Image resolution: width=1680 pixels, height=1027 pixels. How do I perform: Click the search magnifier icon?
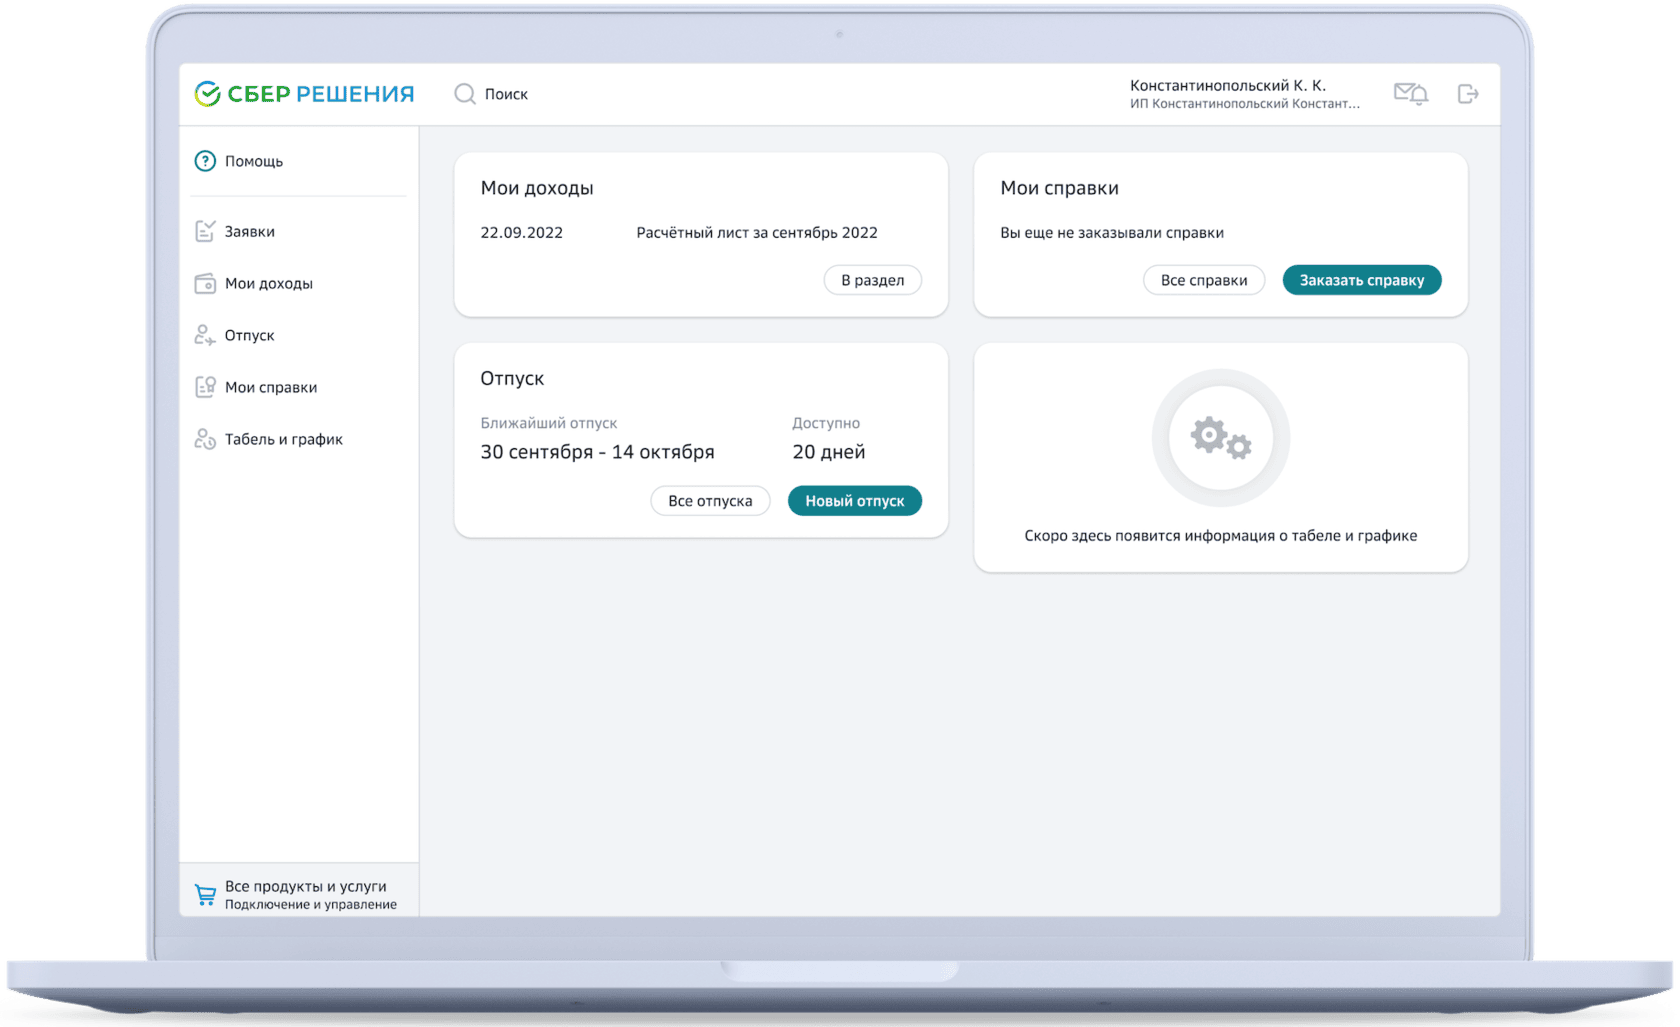[x=464, y=94]
